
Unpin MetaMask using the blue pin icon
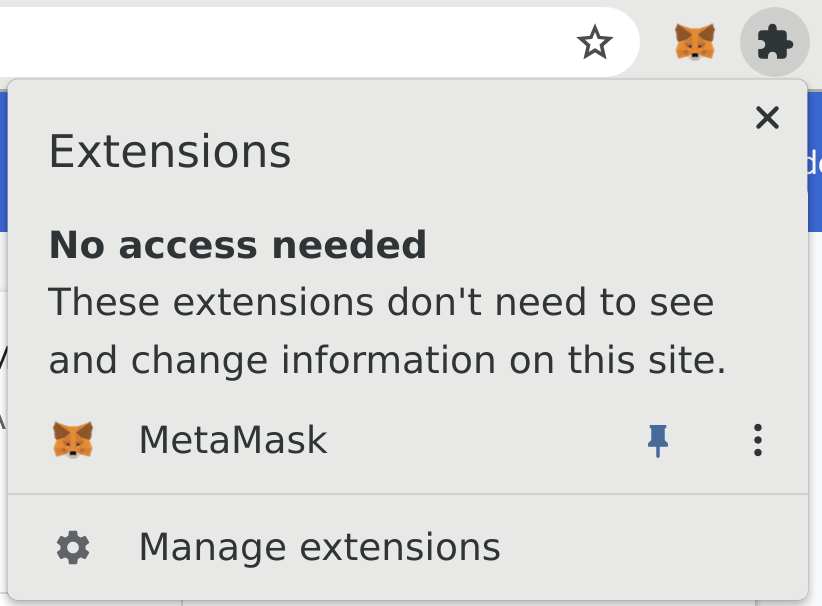tap(657, 440)
